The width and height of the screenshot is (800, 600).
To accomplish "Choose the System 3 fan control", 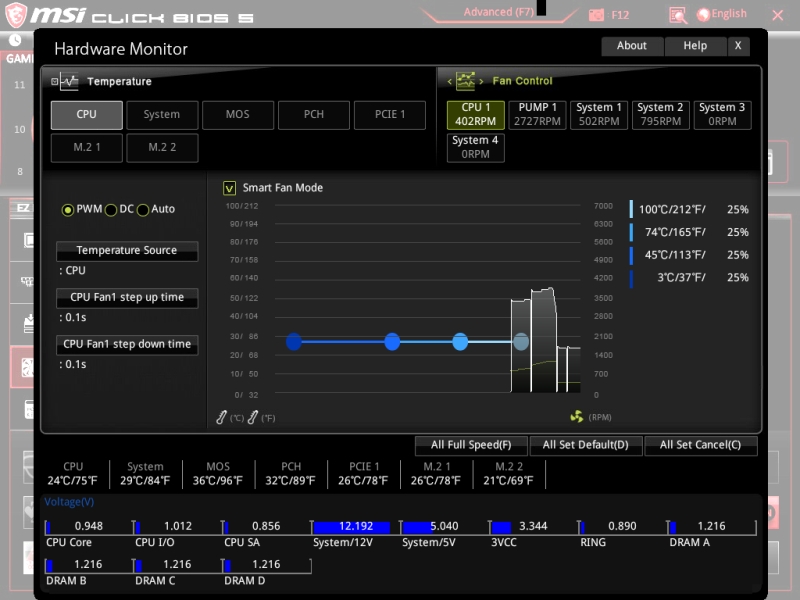I will [722, 115].
